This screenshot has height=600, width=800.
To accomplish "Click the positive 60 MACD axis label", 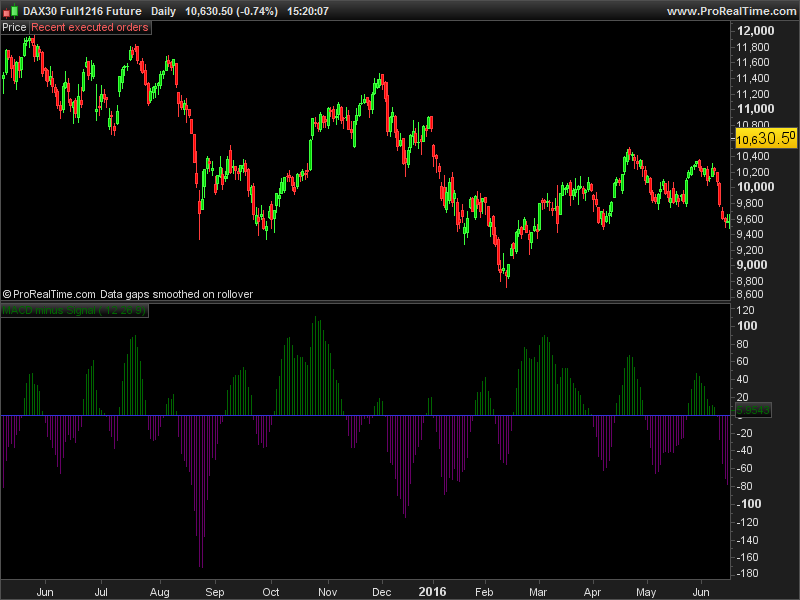I will (742, 361).
